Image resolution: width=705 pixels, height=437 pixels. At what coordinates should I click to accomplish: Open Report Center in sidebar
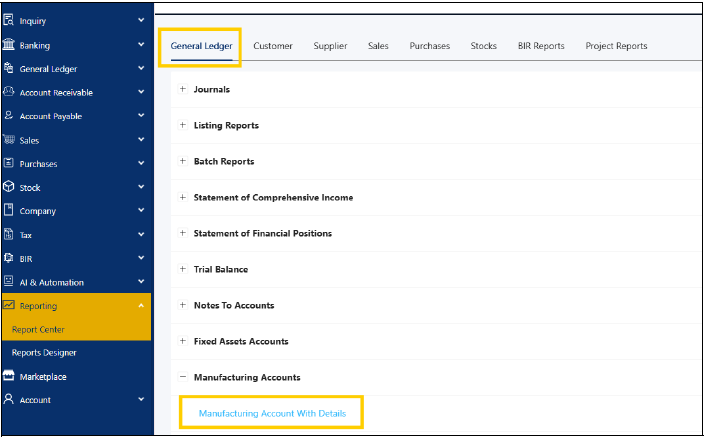pyautogui.click(x=38, y=330)
